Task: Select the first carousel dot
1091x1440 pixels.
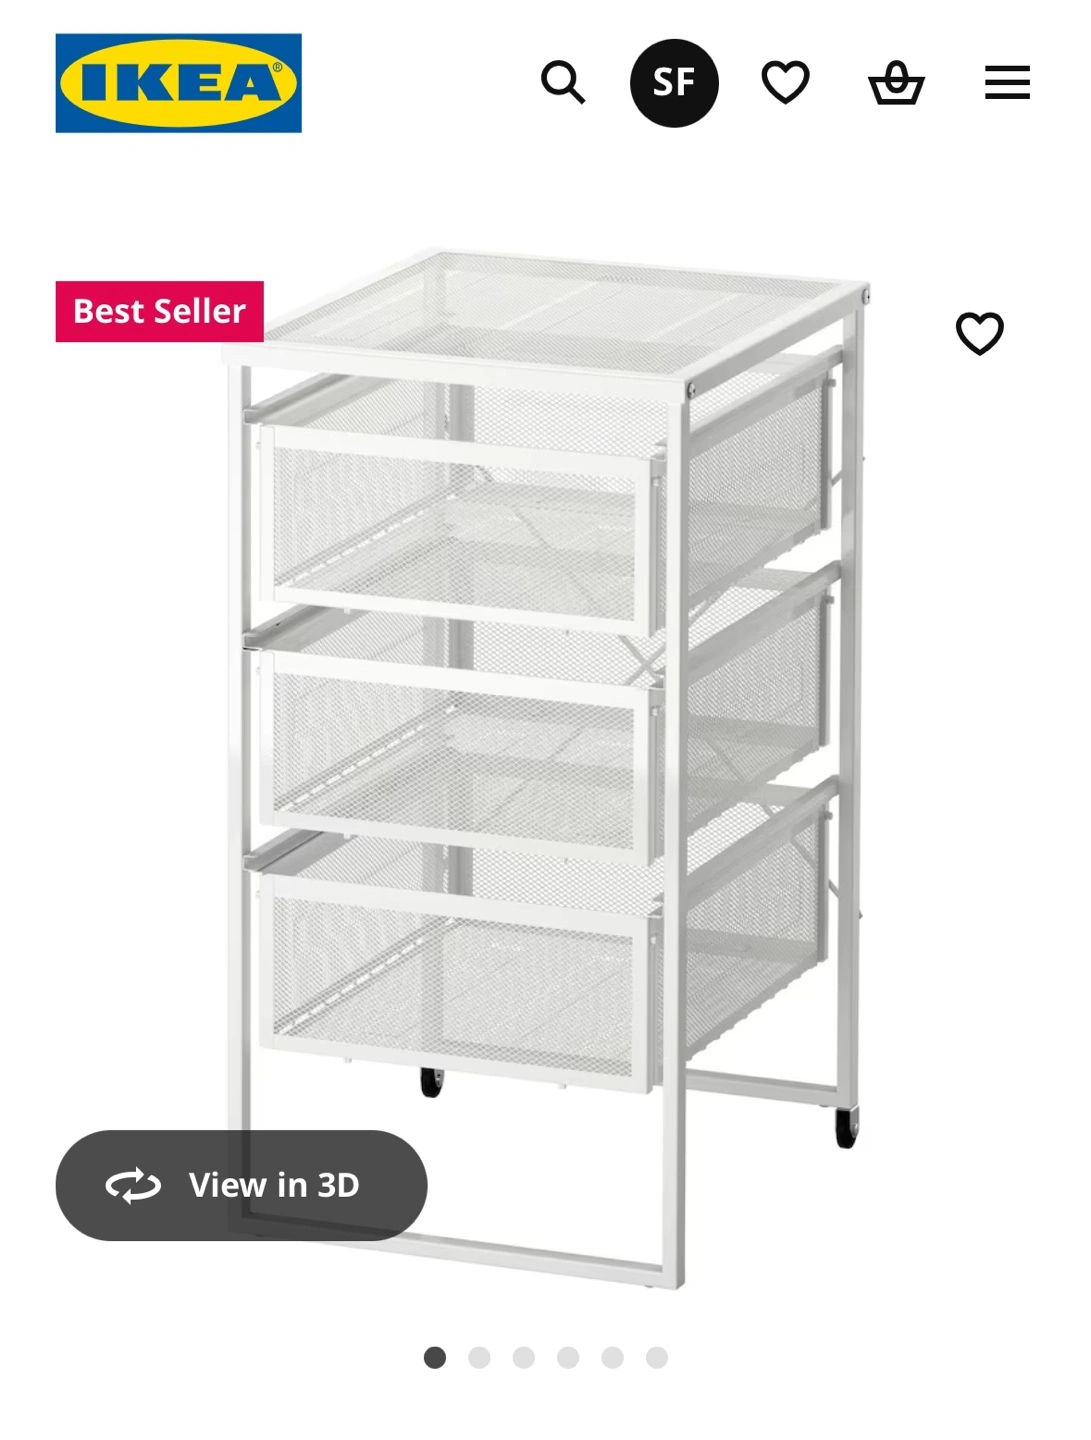Action: 435,1357
